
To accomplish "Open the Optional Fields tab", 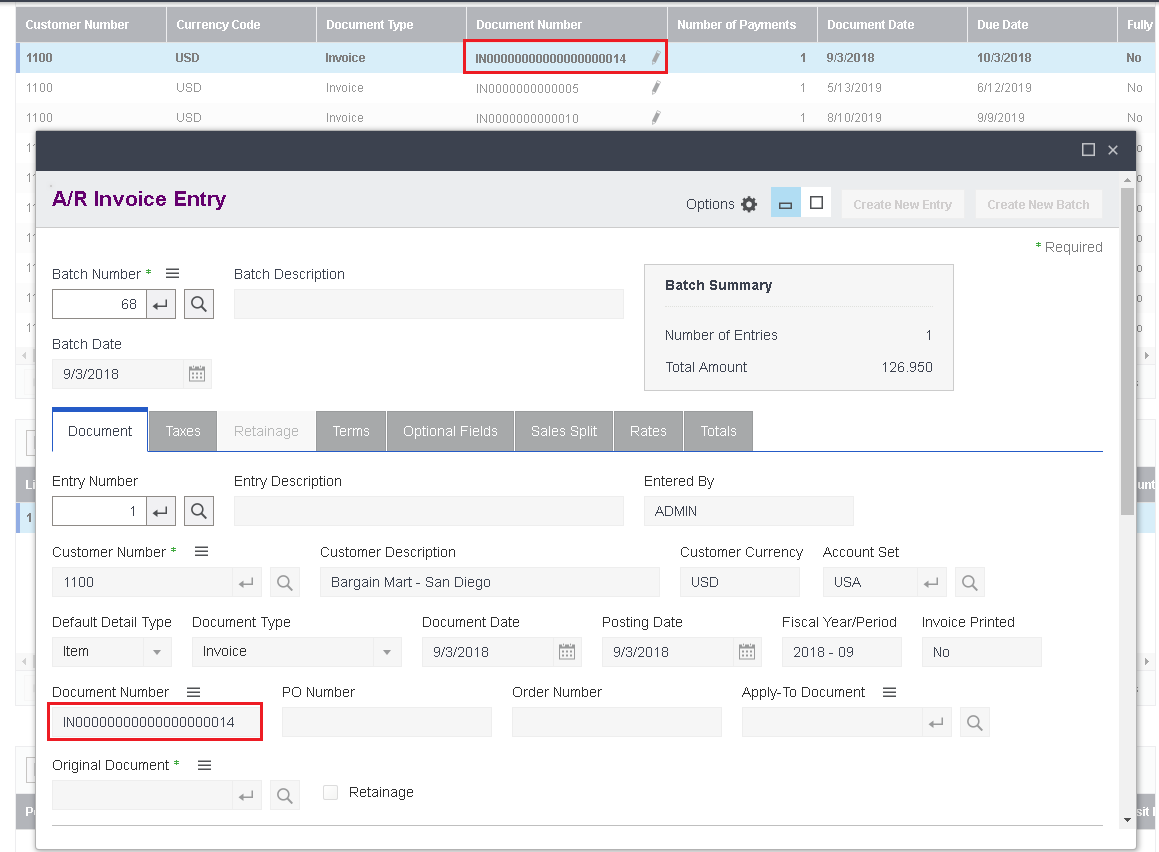I will pyautogui.click(x=450, y=431).
